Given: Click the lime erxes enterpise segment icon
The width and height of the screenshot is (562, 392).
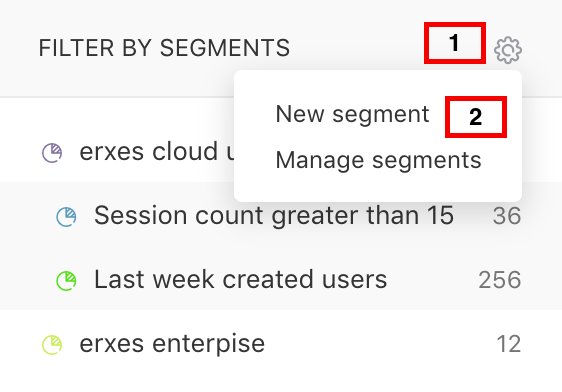Looking at the screenshot, I should (52, 344).
